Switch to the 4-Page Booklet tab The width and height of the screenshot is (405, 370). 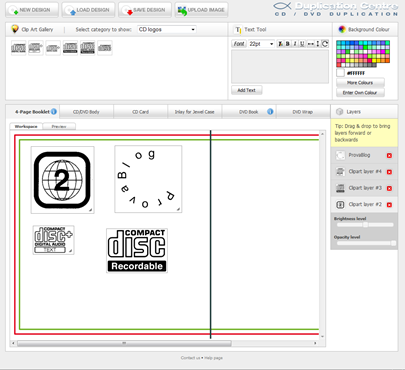coord(32,112)
